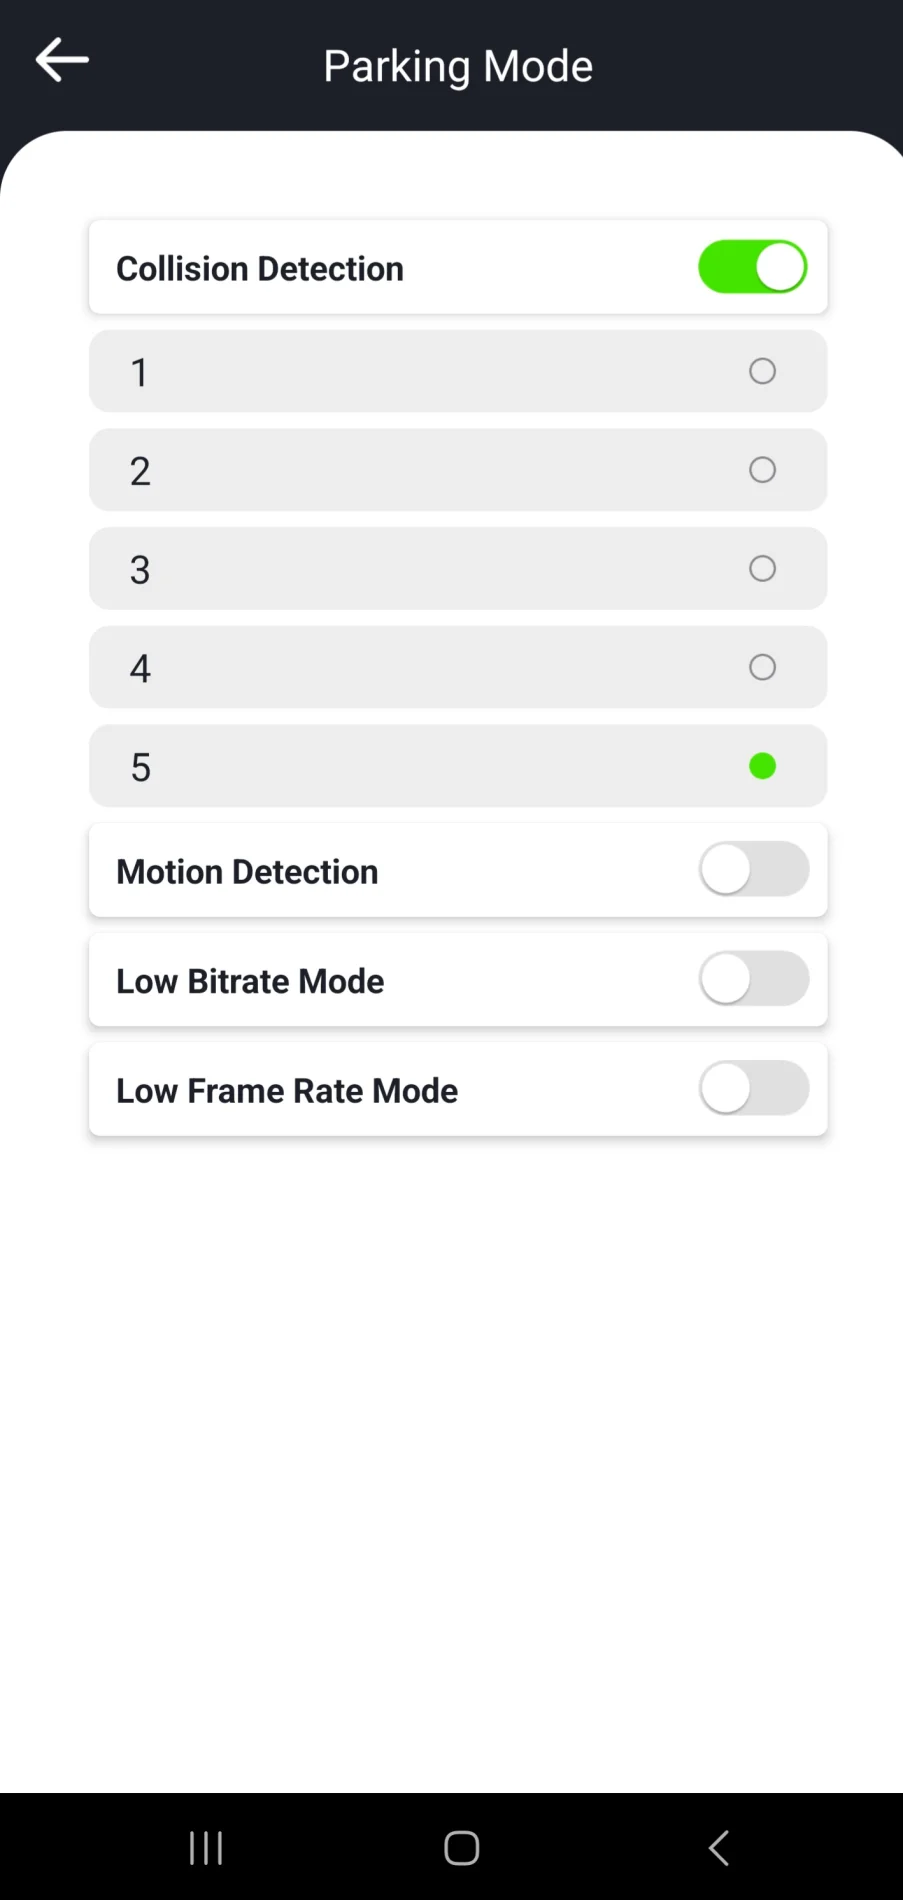This screenshot has width=903, height=1900.
Task: Tap the Low Bitrate Mode label
Action: (x=250, y=981)
